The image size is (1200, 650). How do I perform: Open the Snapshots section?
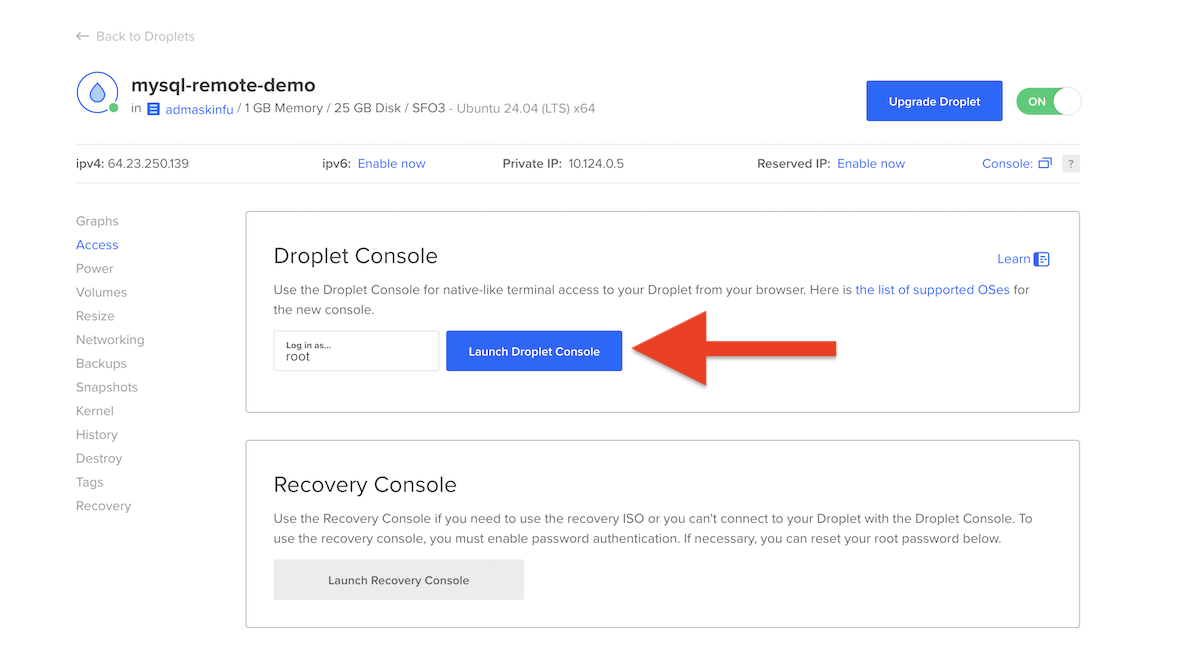click(x=107, y=387)
